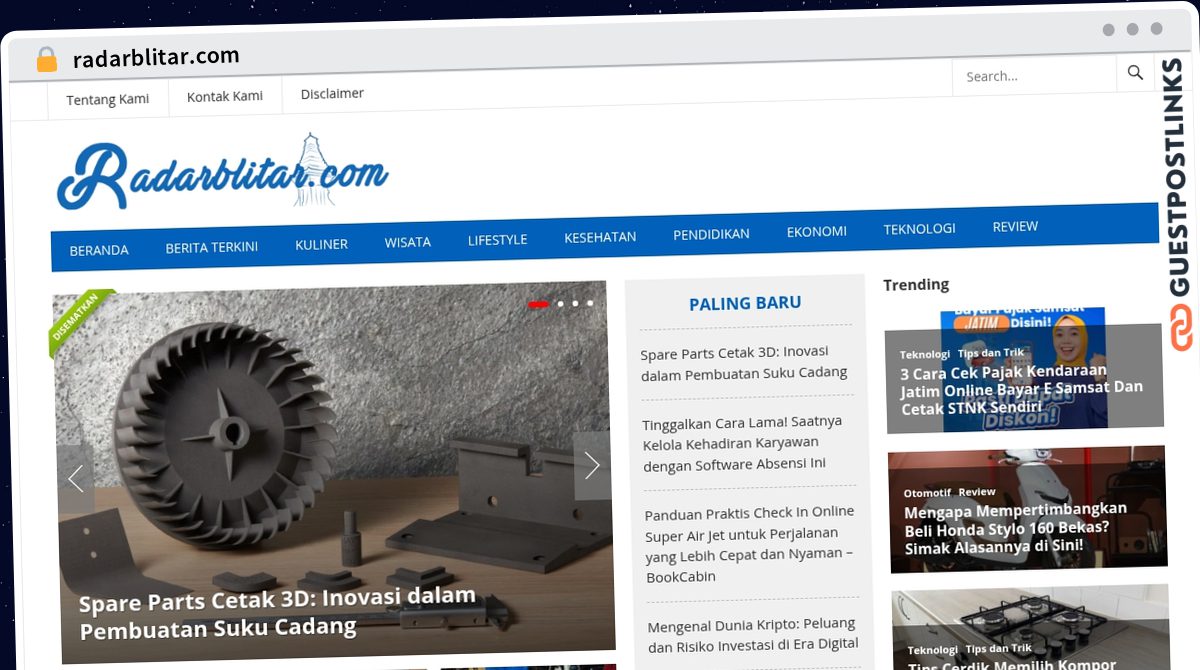This screenshot has width=1200, height=670.
Task: Advance slider with right arrow
Action: (x=592, y=465)
